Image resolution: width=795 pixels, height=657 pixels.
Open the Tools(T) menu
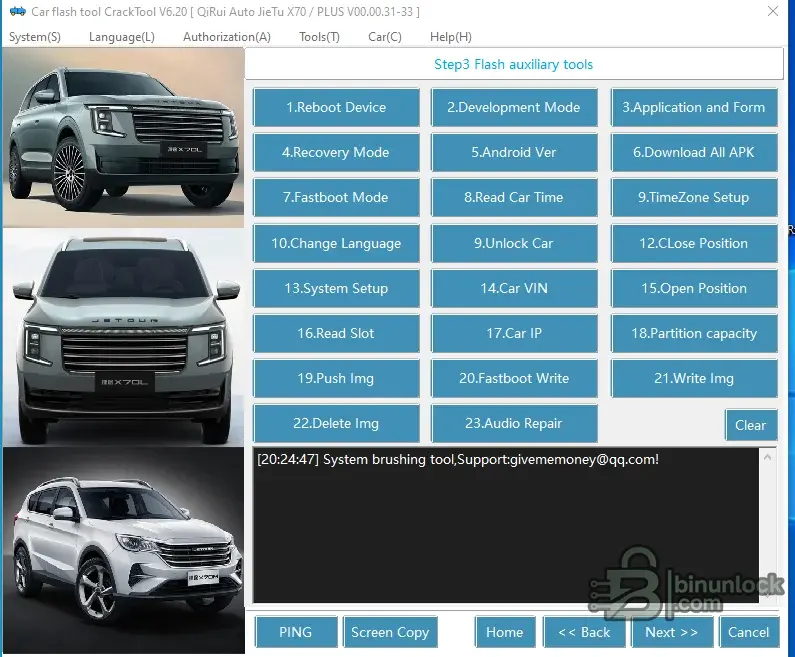coord(319,37)
